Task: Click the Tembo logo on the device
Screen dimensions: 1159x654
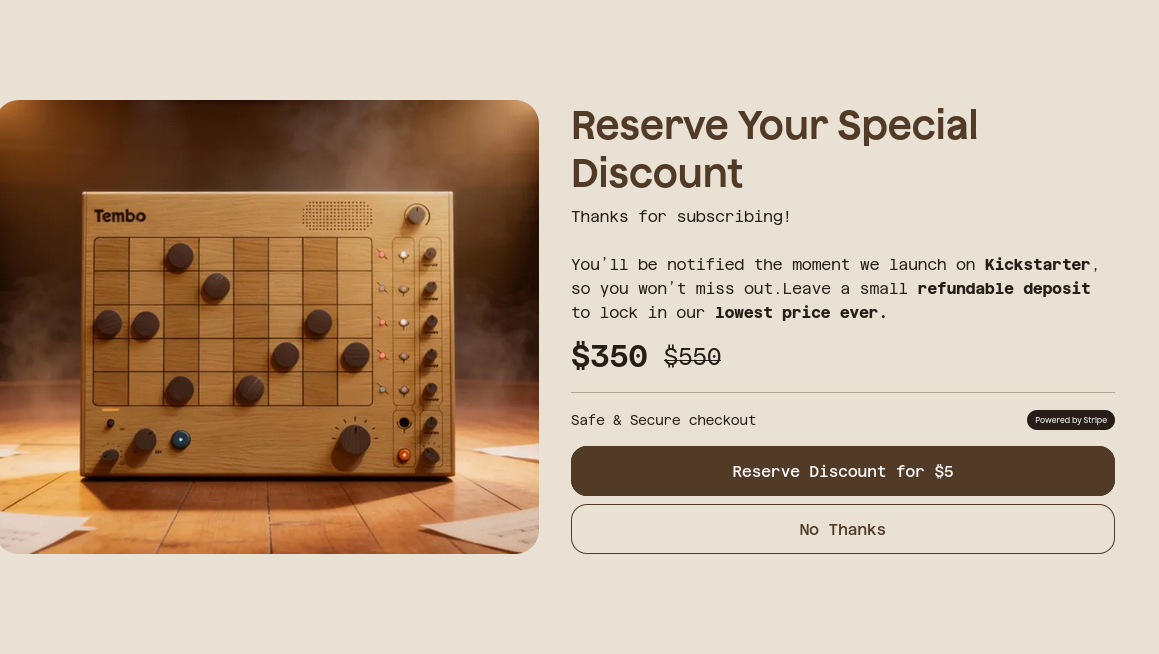Action: [x=120, y=216]
